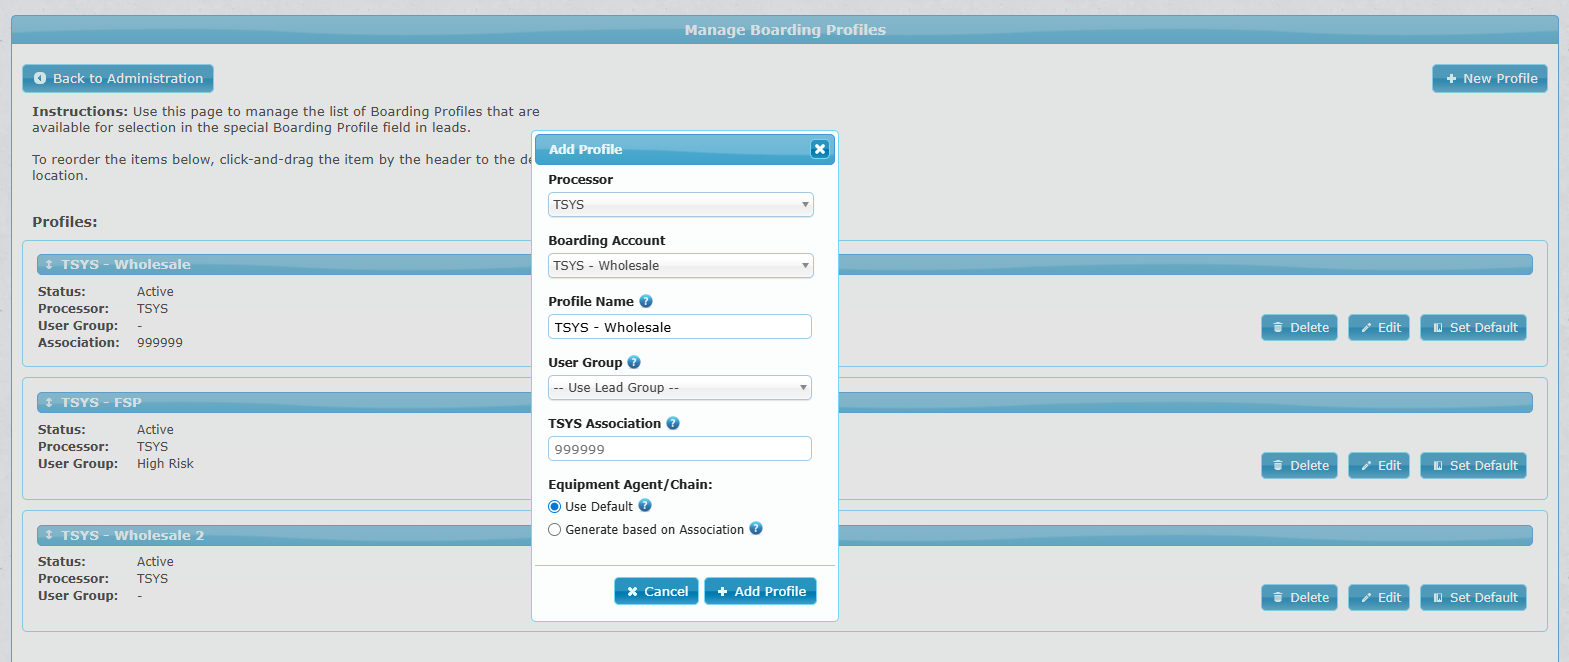
Task: Open the User Group dropdown
Action: point(680,388)
